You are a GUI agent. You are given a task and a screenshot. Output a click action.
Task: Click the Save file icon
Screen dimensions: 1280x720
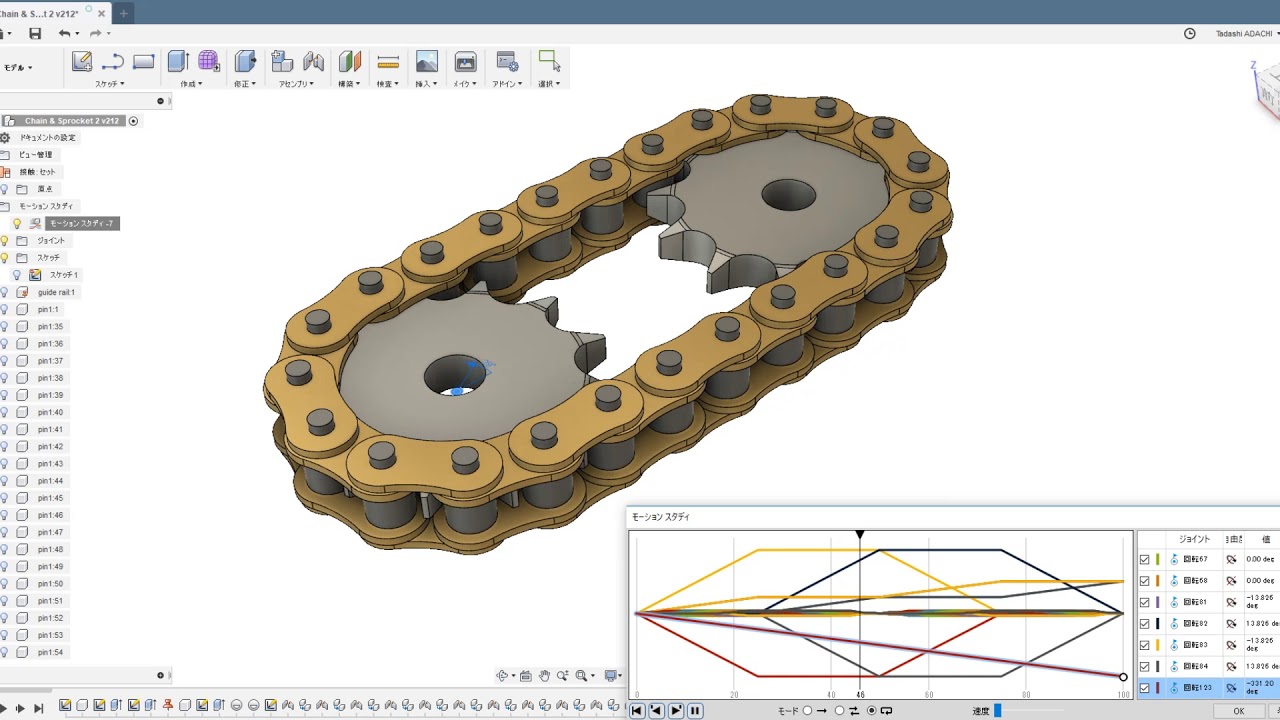pos(35,34)
